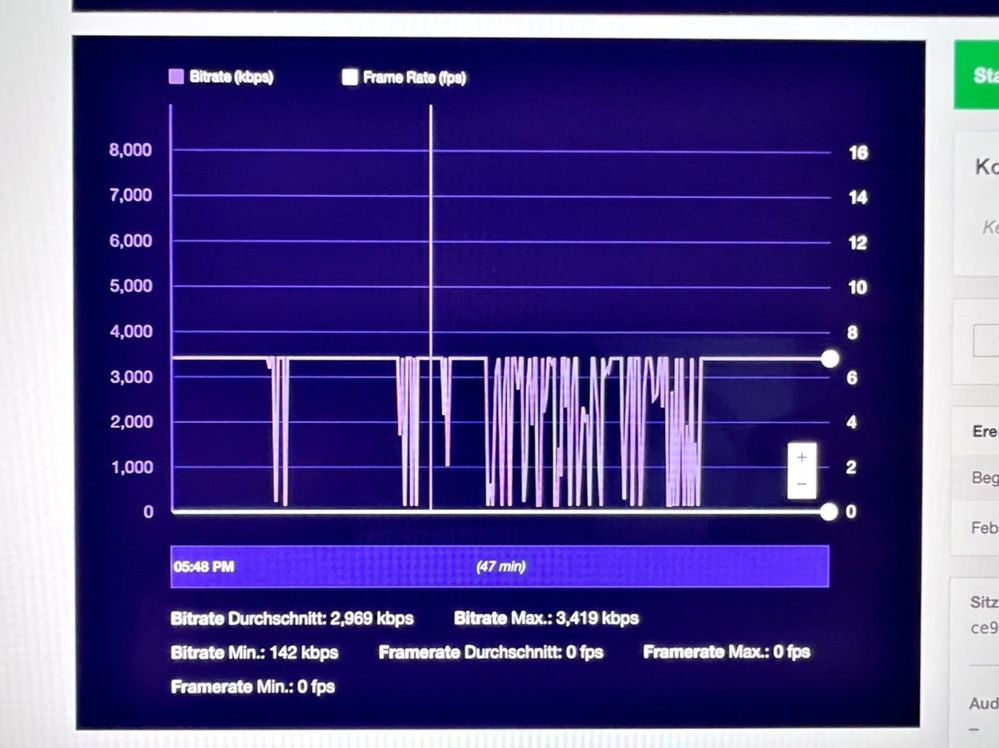
Task: Click the 8,000 gridline label on the bitrate axis
Action: pos(131,150)
